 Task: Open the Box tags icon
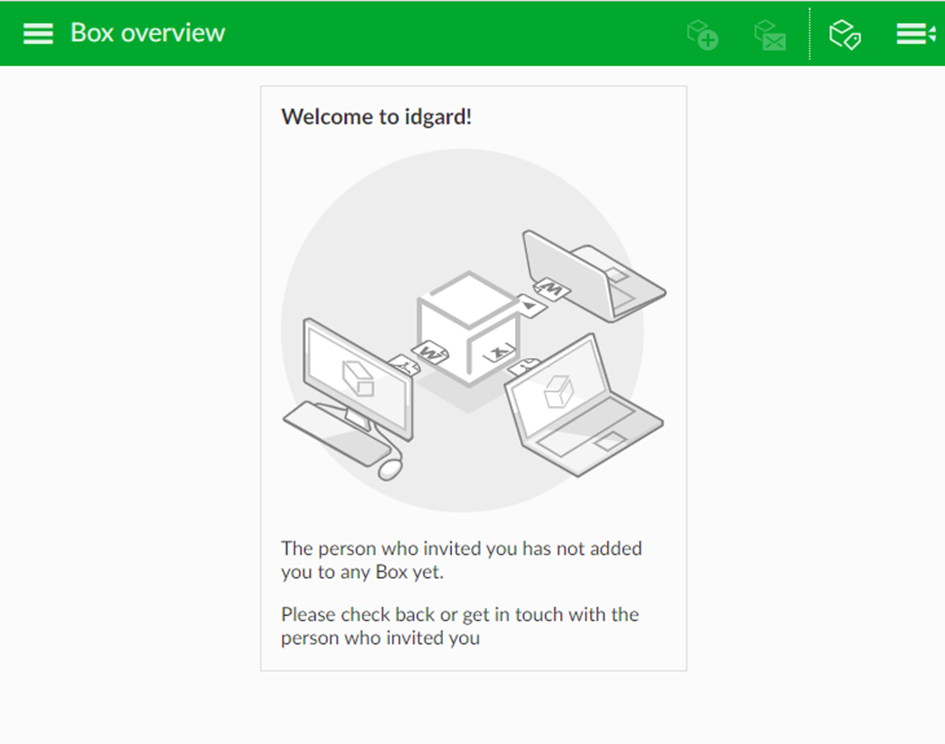pos(845,34)
